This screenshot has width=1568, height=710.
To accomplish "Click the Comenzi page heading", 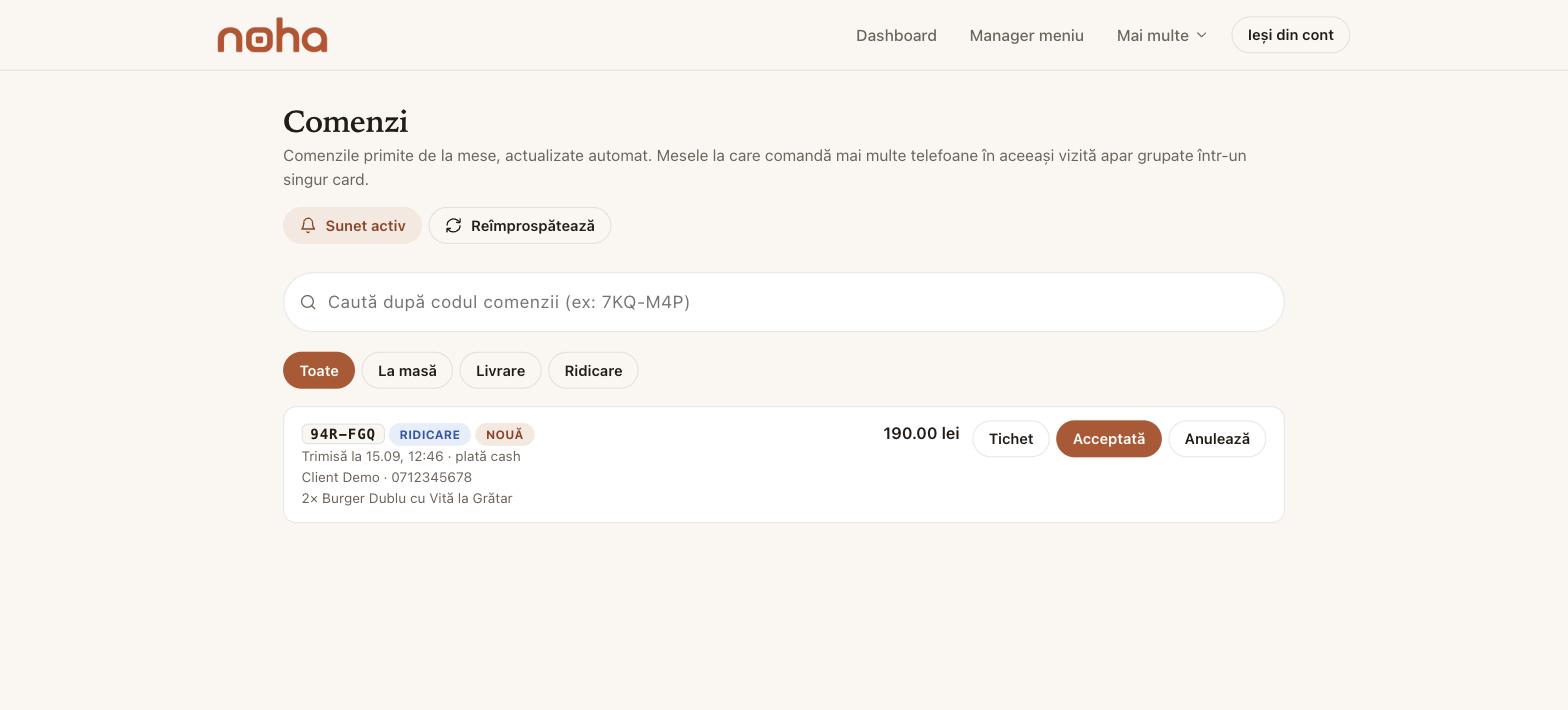I will pos(346,122).
